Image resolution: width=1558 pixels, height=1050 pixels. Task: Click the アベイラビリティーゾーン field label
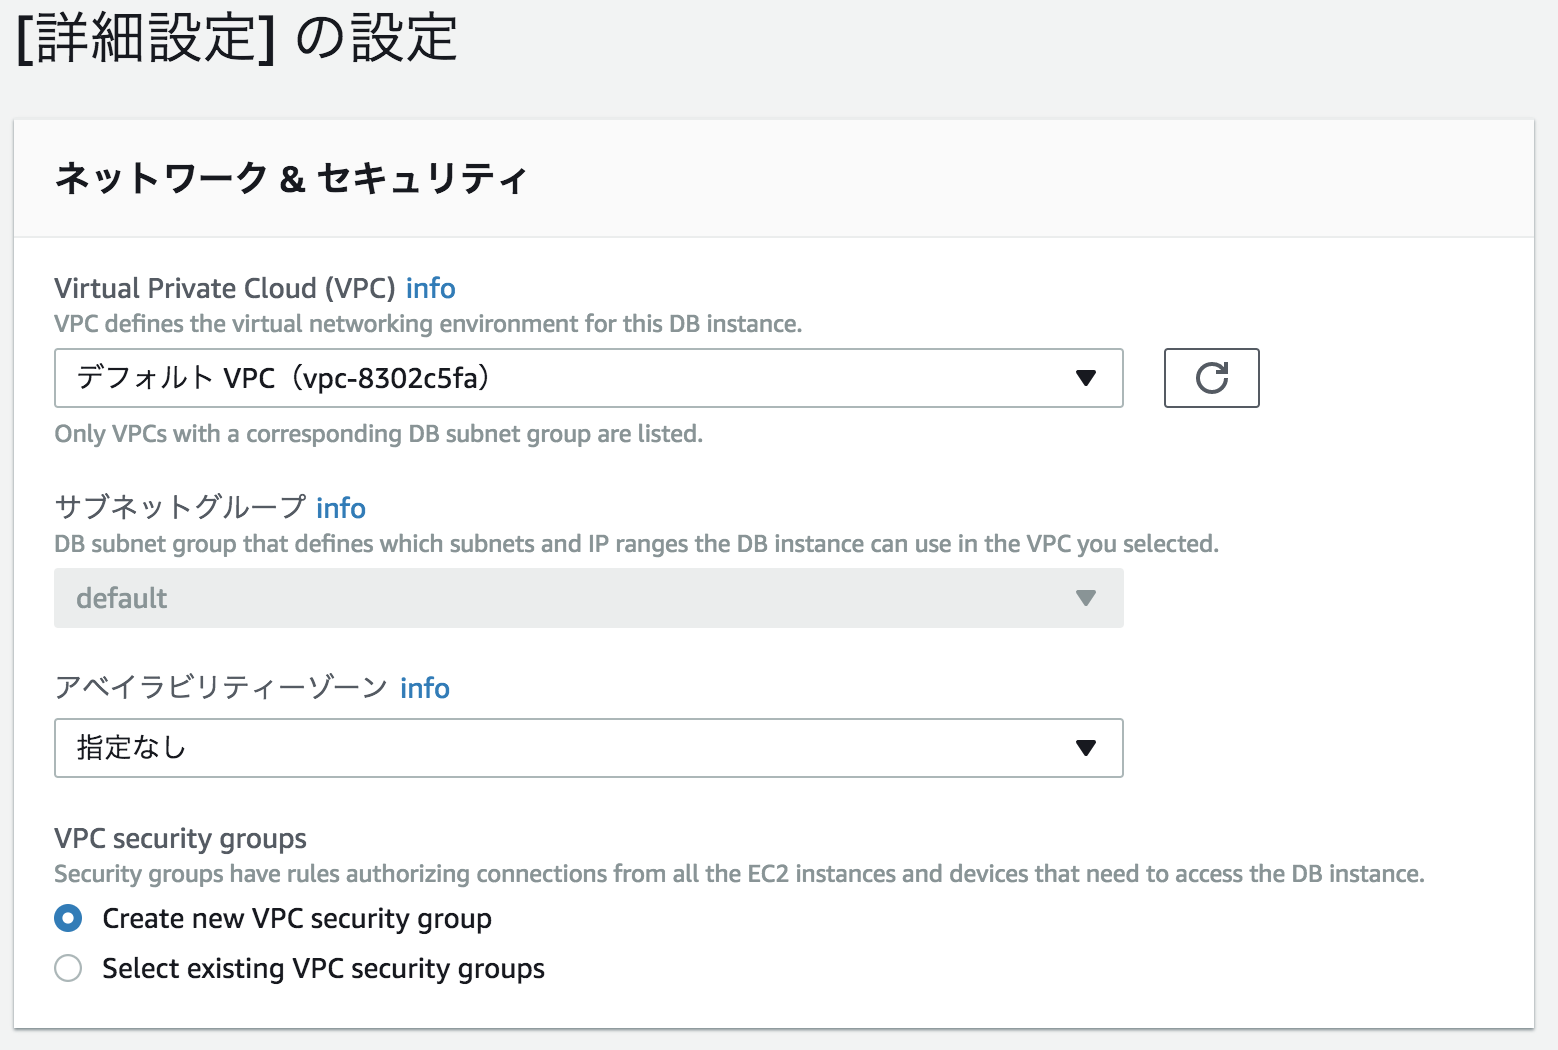(221, 688)
